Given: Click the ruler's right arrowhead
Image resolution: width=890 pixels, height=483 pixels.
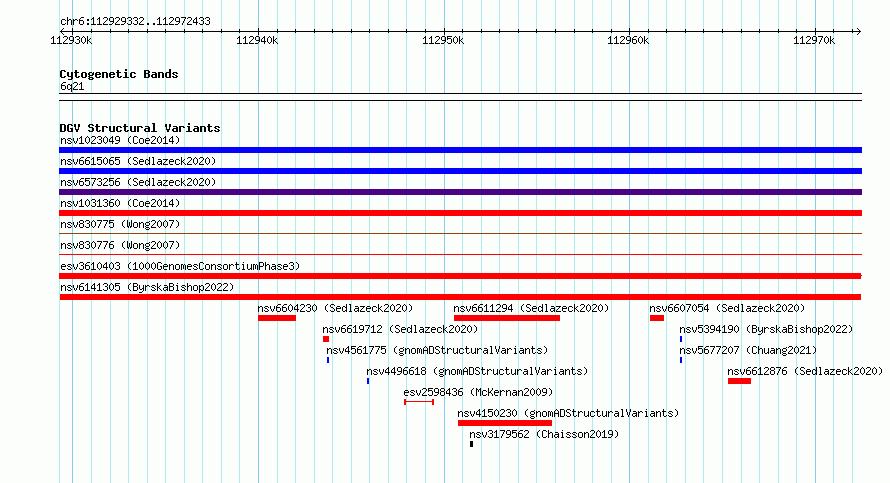Looking at the screenshot, I should [858, 31].
